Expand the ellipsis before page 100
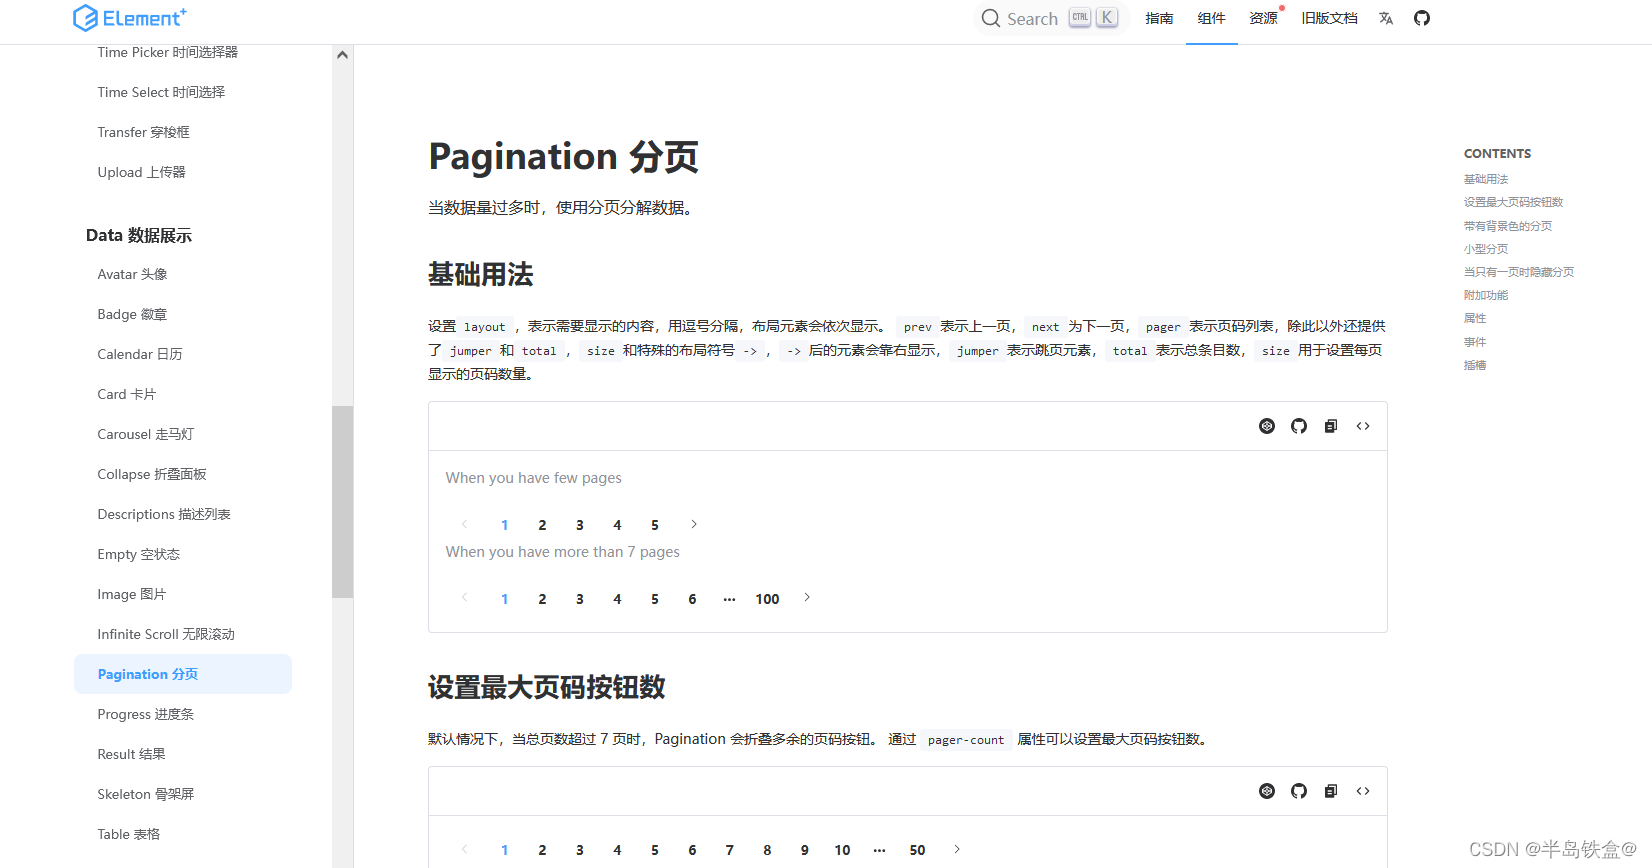The height and width of the screenshot is (868, 1652). (729, 599)
